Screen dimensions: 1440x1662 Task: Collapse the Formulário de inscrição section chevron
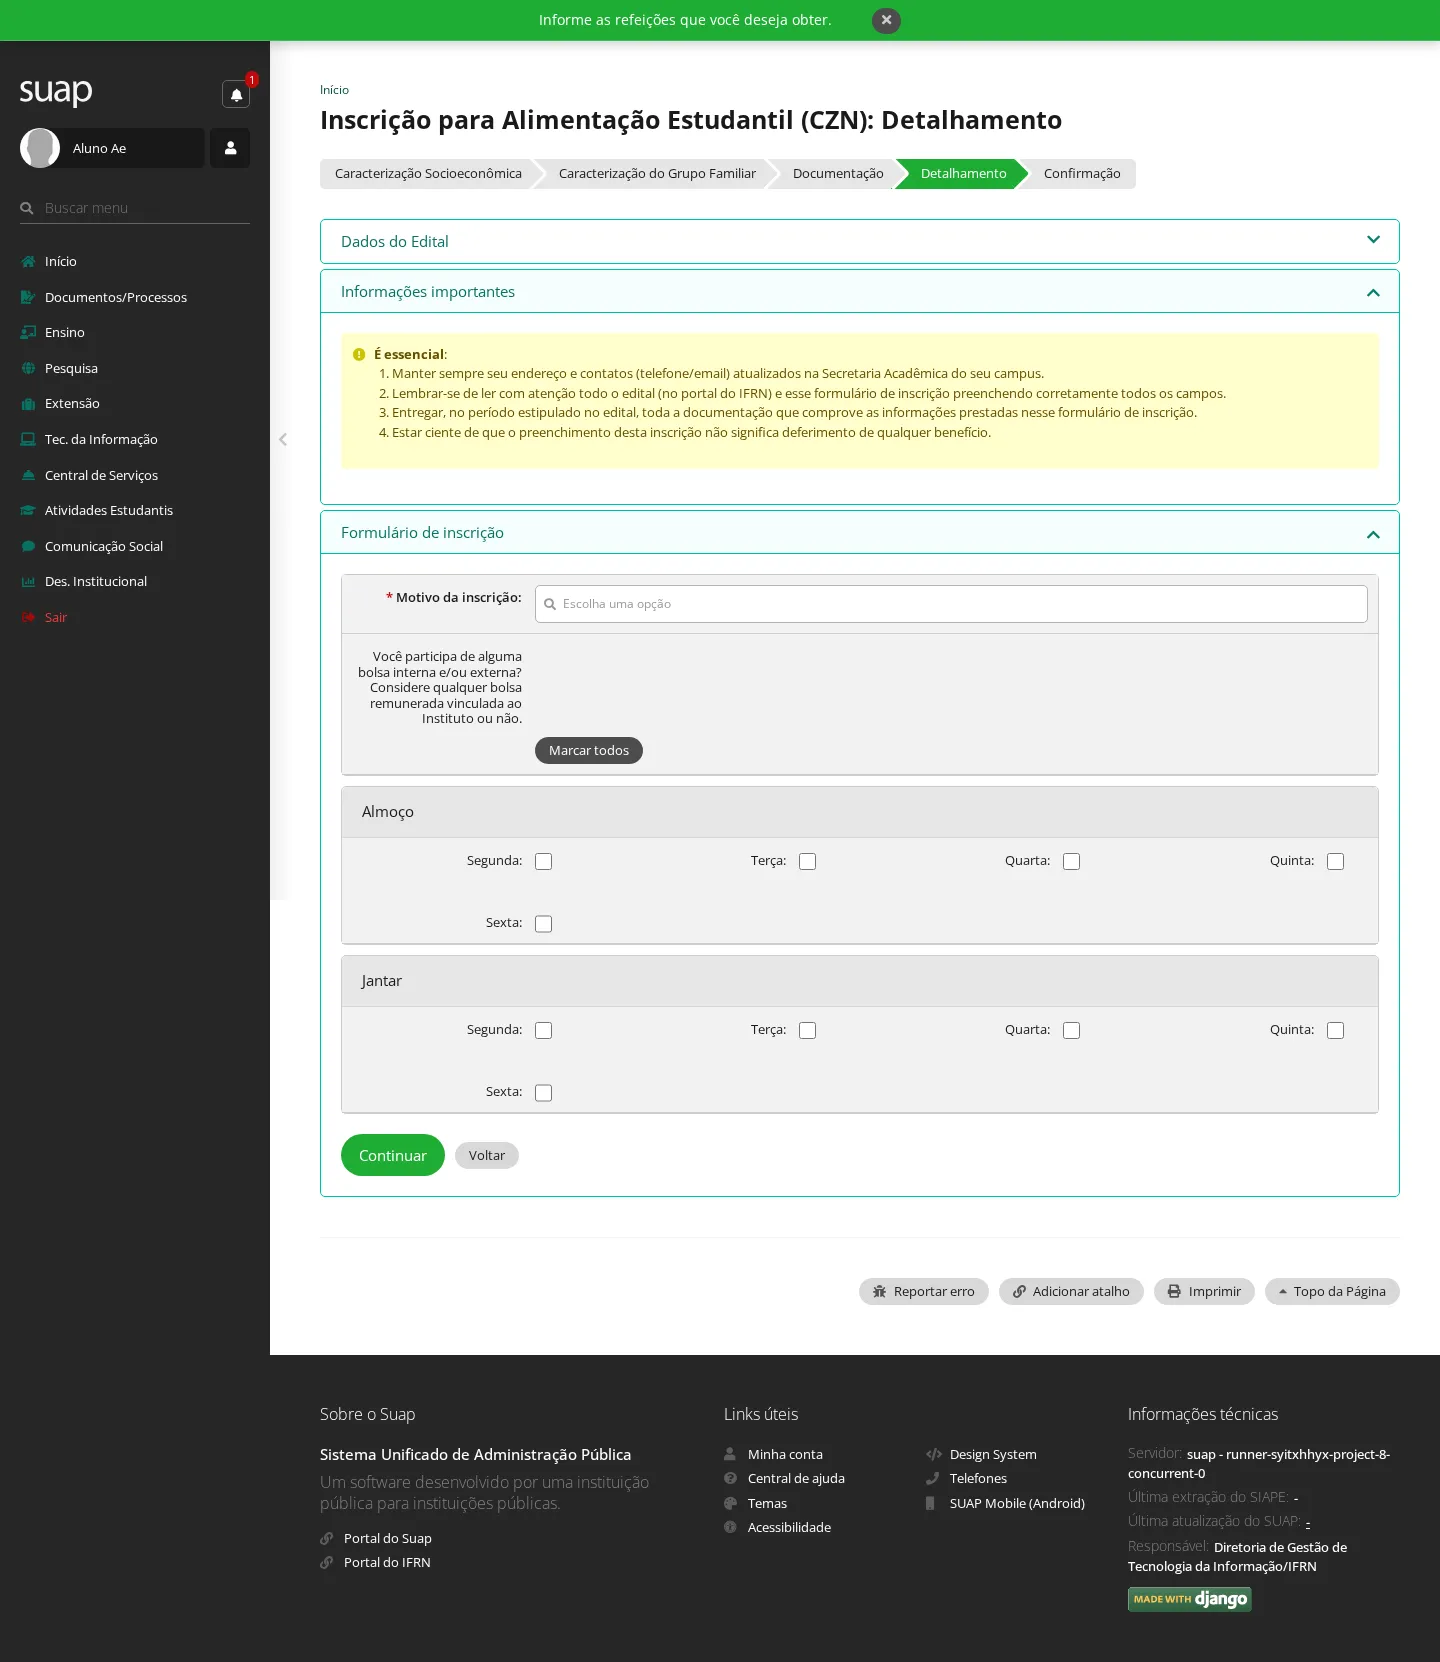[x=1373, y=534]
